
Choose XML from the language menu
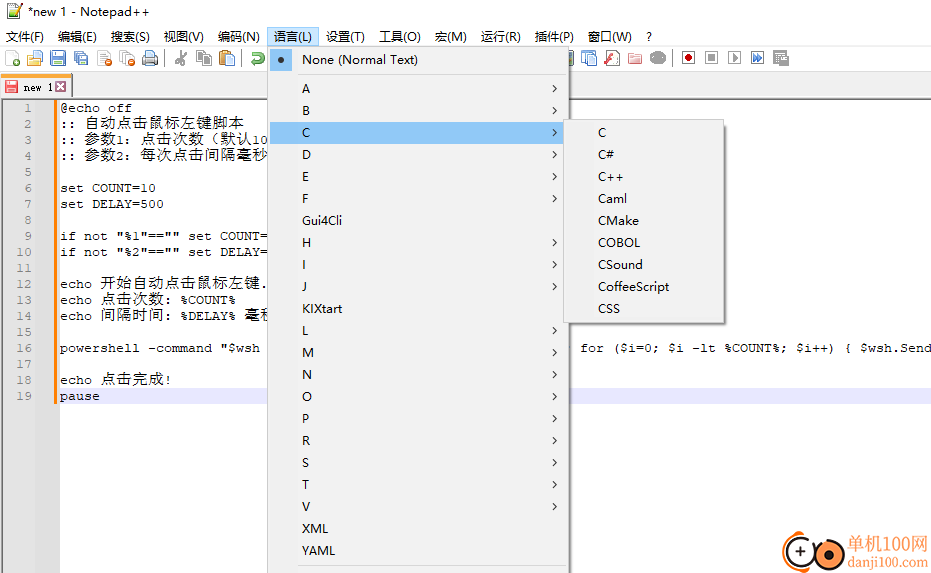[x=418, y=528]
